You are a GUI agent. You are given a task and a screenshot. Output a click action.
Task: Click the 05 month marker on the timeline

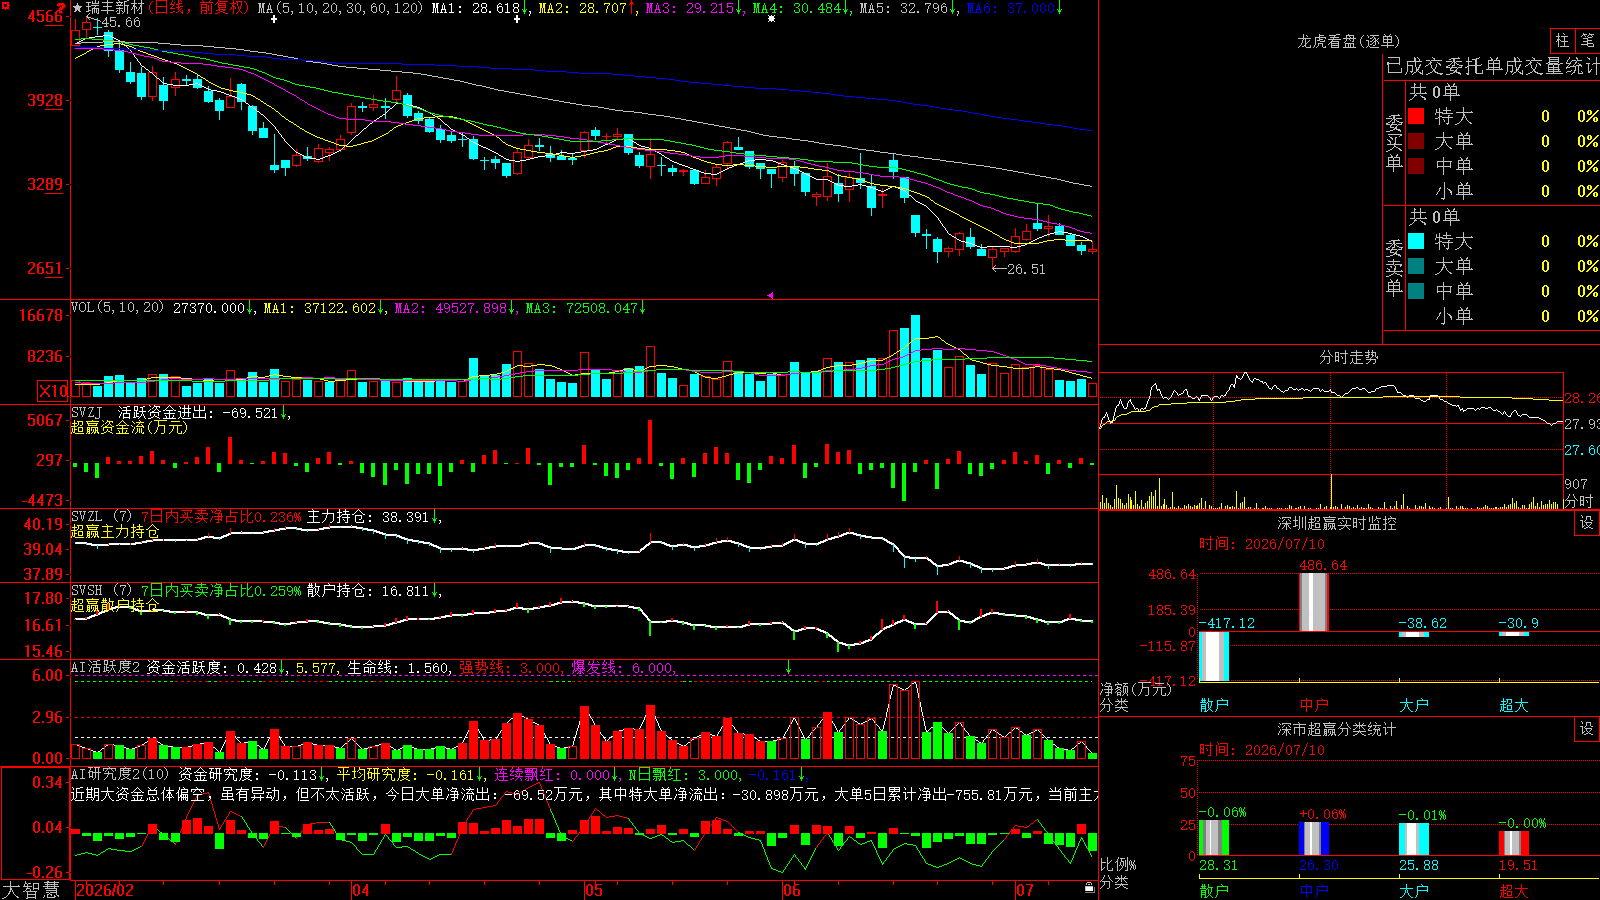(594, 890)
